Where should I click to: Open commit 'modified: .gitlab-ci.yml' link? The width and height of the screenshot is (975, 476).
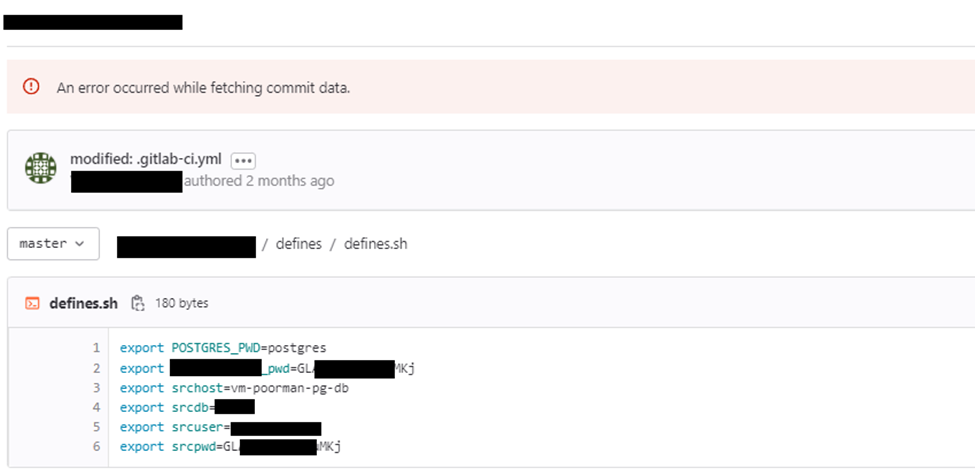point(146,159)
